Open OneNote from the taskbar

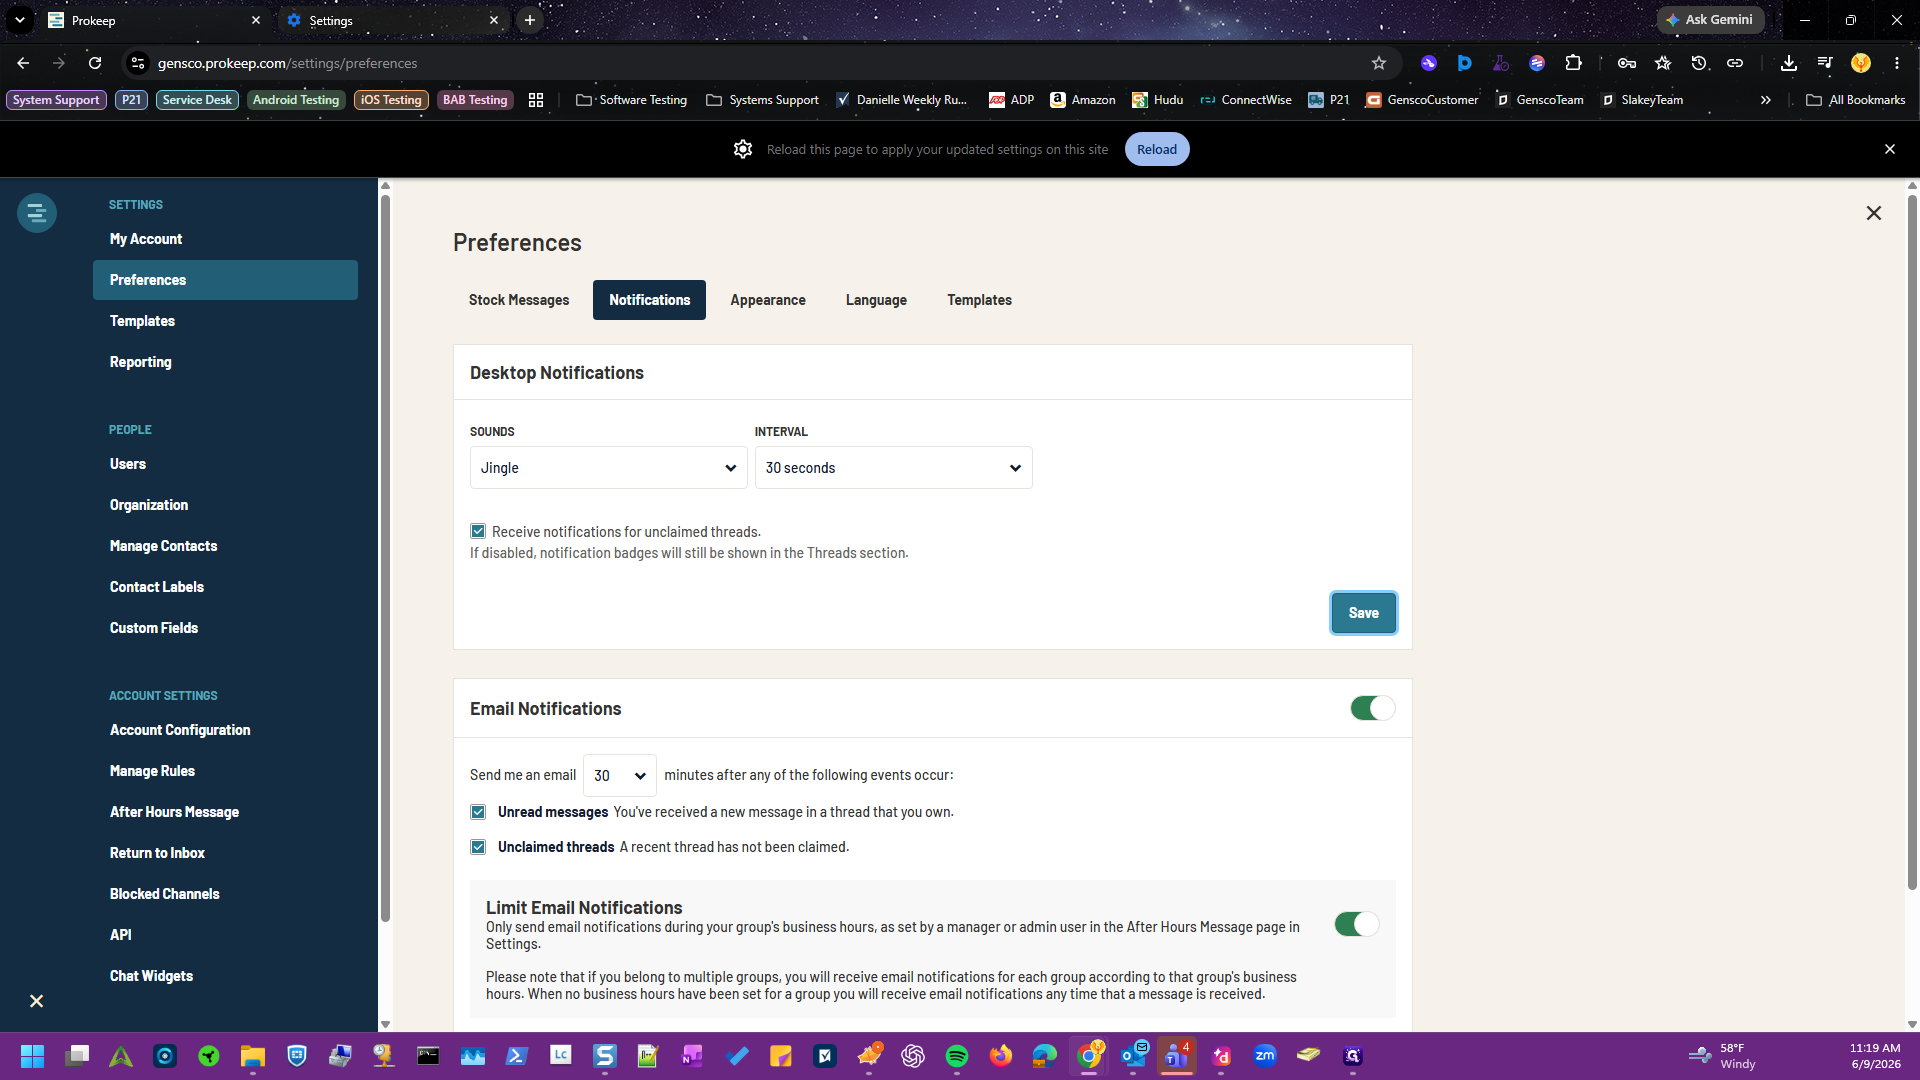(692, 1056)
